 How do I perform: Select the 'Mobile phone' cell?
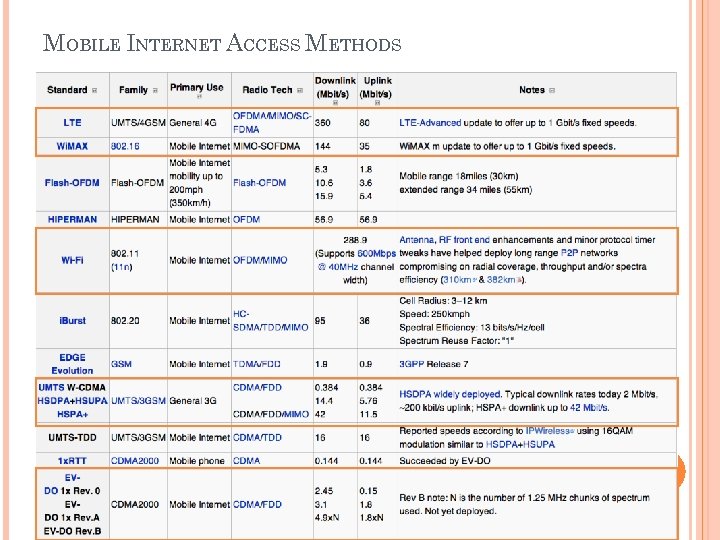(197, 461)
